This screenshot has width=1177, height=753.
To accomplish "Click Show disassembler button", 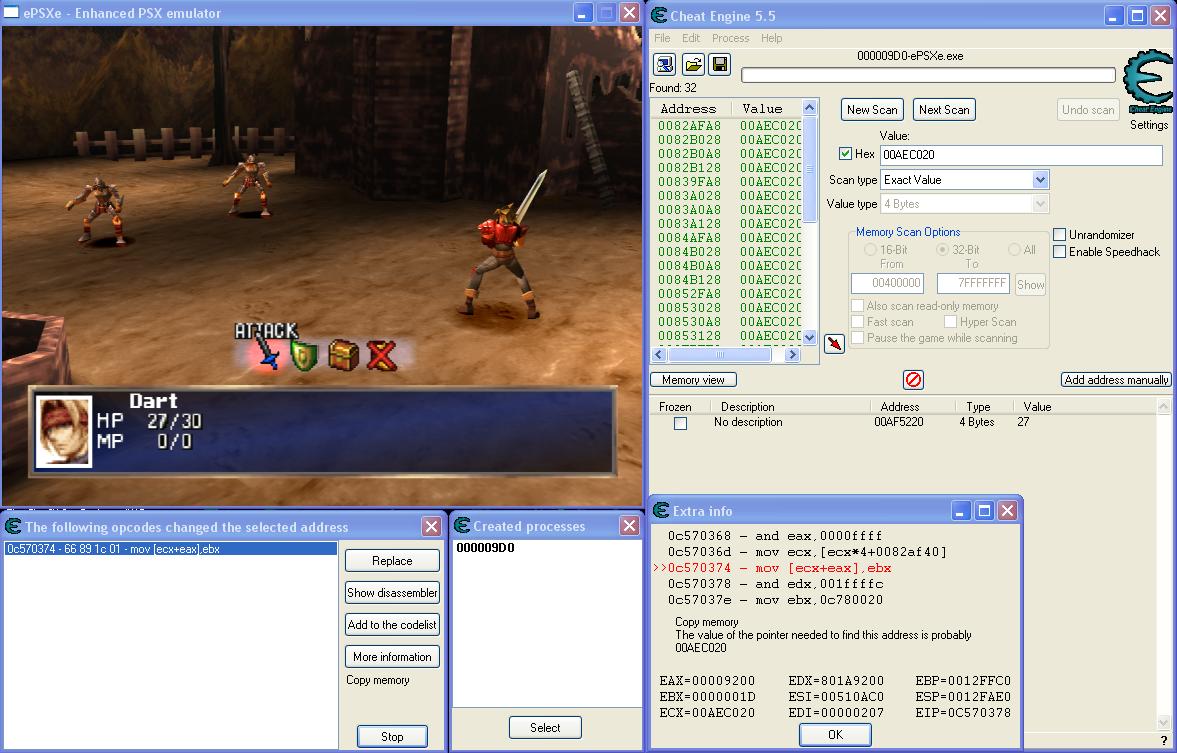I will click(392, 592).
